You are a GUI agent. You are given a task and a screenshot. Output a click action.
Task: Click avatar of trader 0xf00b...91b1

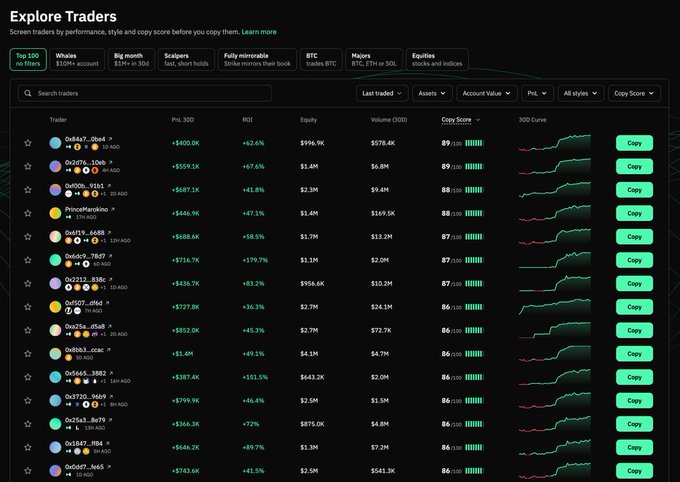click(55, 190)
